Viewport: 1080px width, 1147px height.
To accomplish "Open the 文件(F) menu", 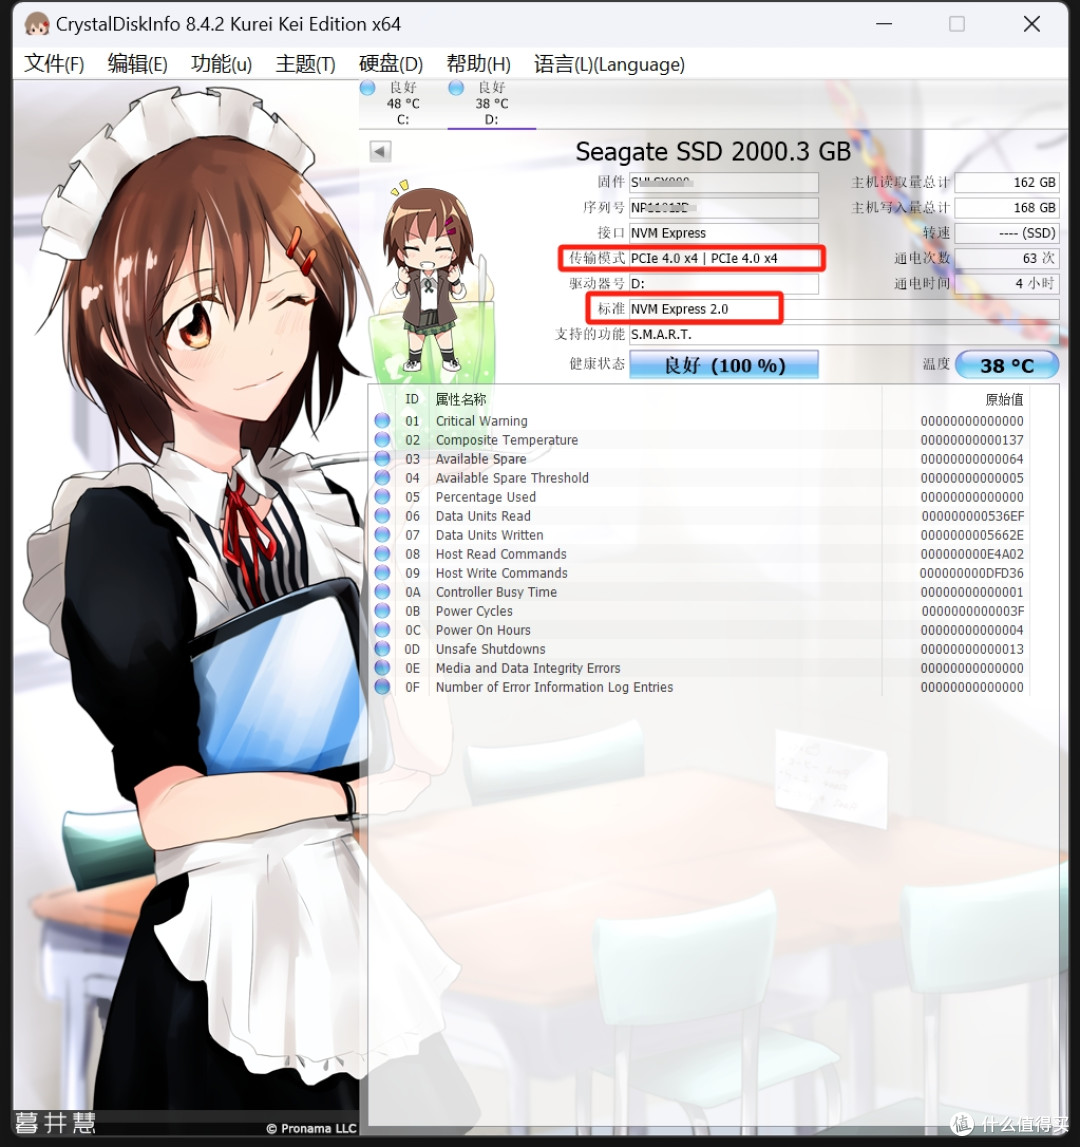I will [x=54, y=64].
